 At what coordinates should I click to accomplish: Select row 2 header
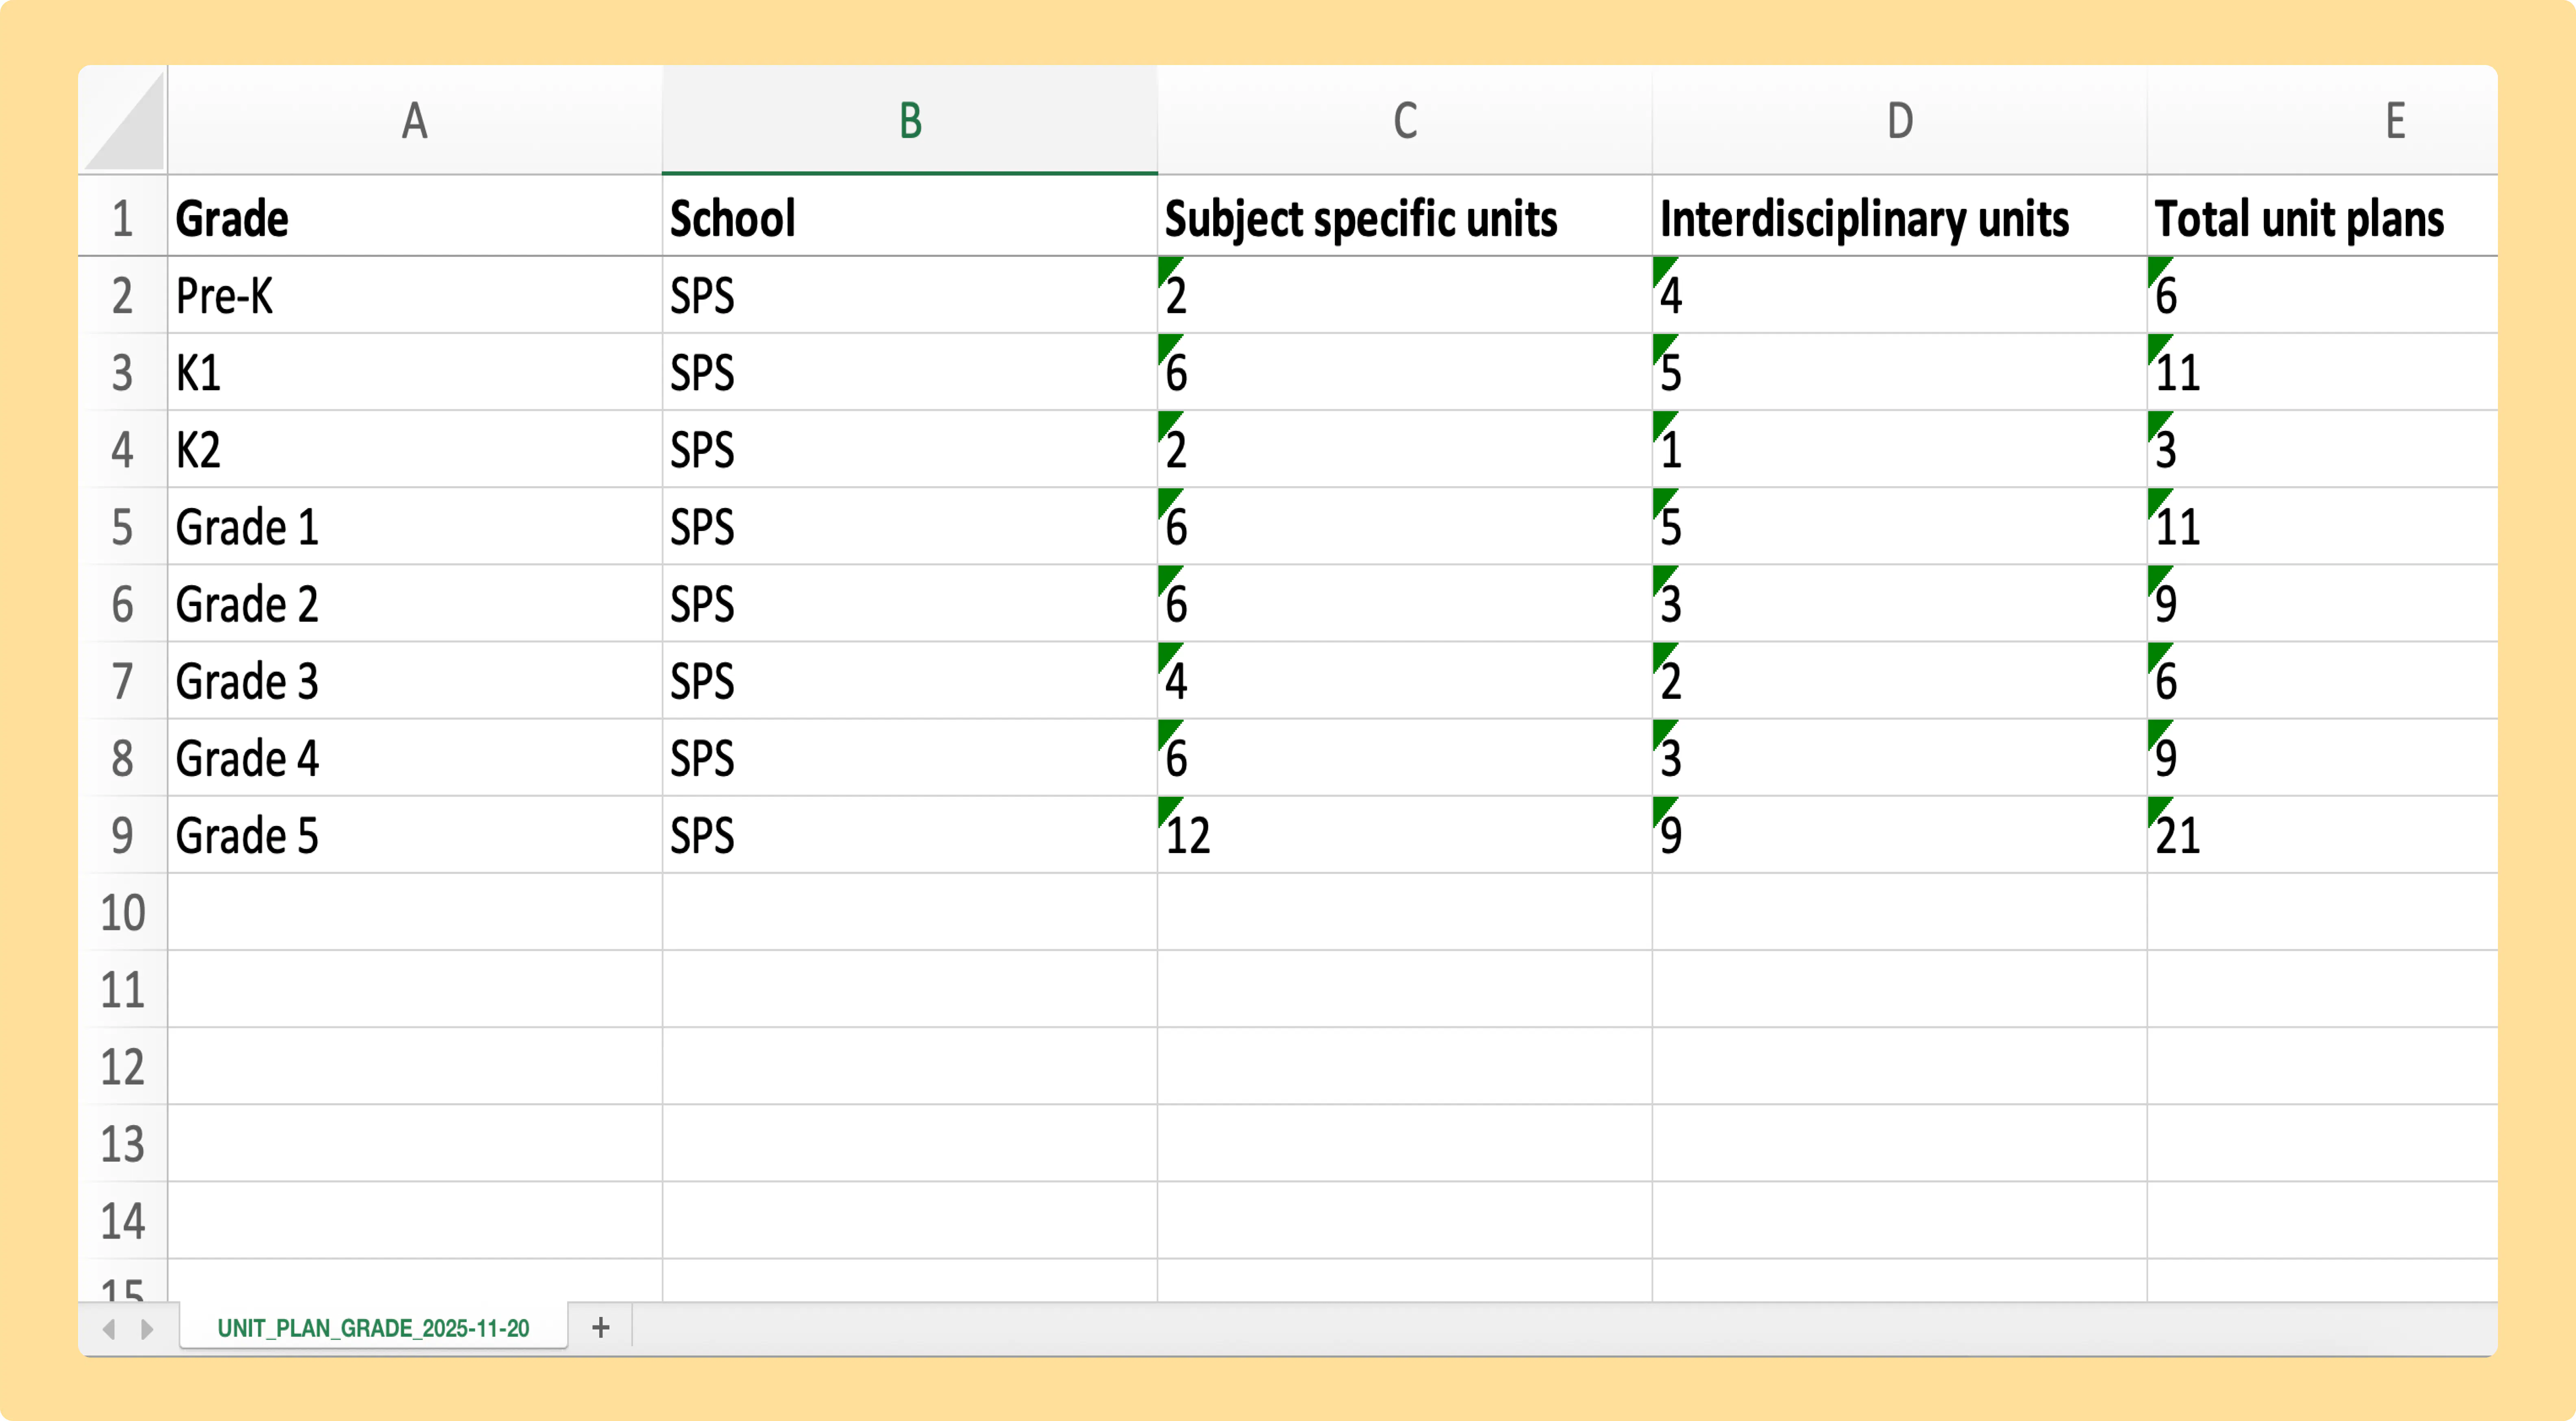(x=123, y=295)
